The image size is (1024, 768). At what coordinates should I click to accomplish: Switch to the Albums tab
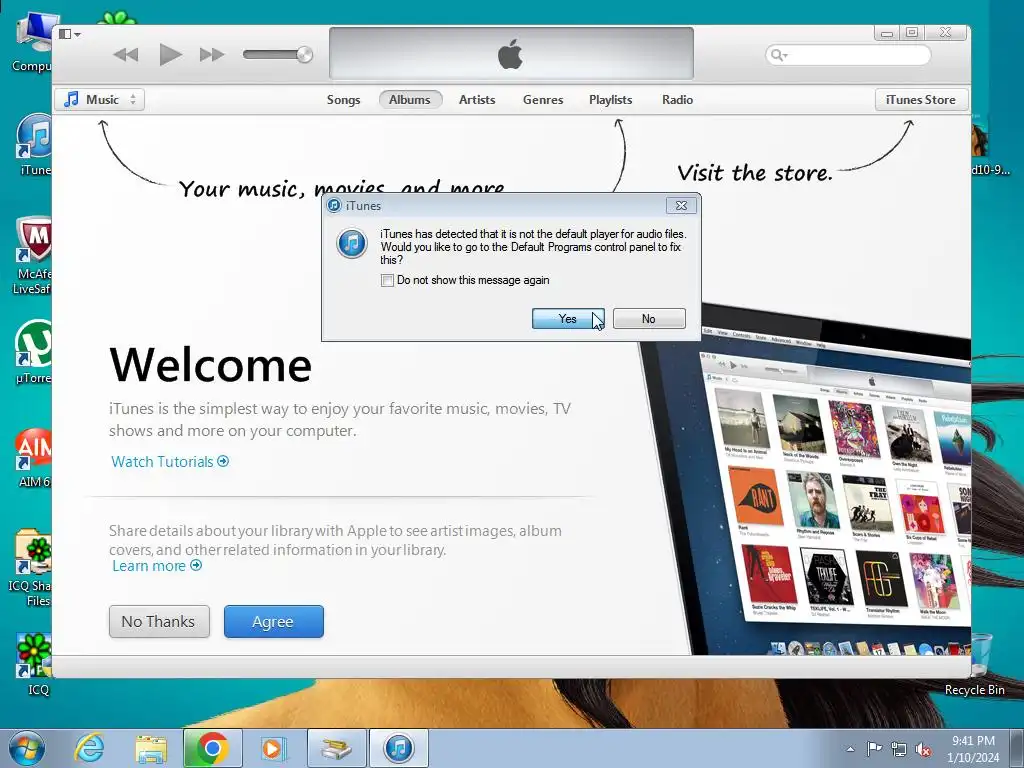click(x=410, y=100)
